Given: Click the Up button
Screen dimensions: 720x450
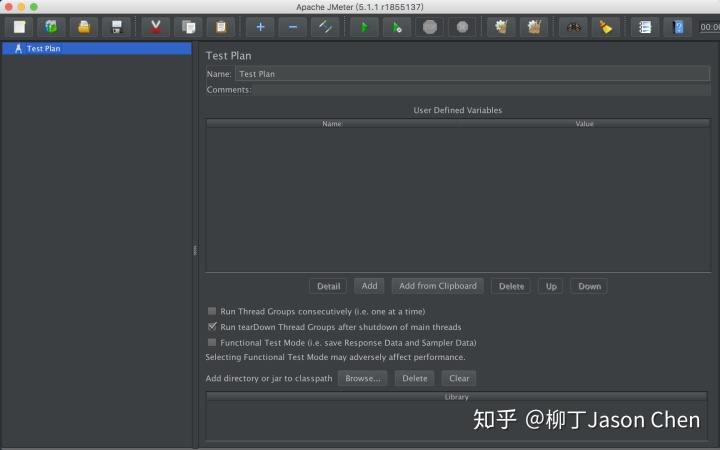Looking at the screenshot, I should [x=551, y=286].
